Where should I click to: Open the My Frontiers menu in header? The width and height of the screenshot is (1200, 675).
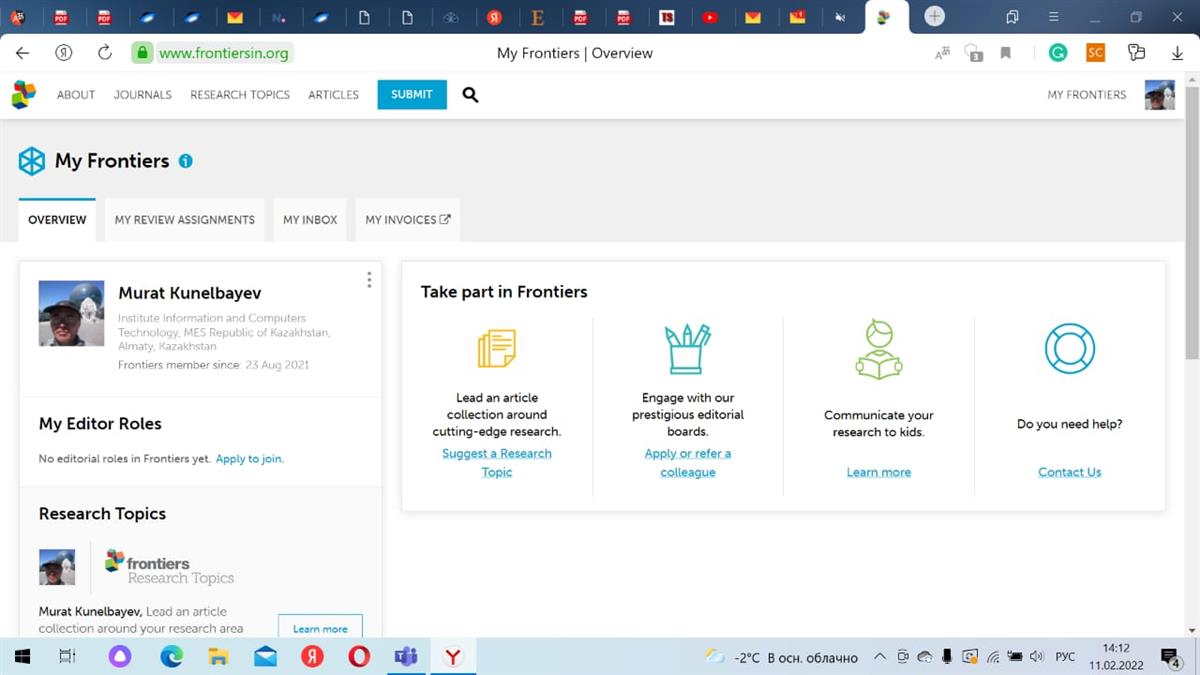1086,95
